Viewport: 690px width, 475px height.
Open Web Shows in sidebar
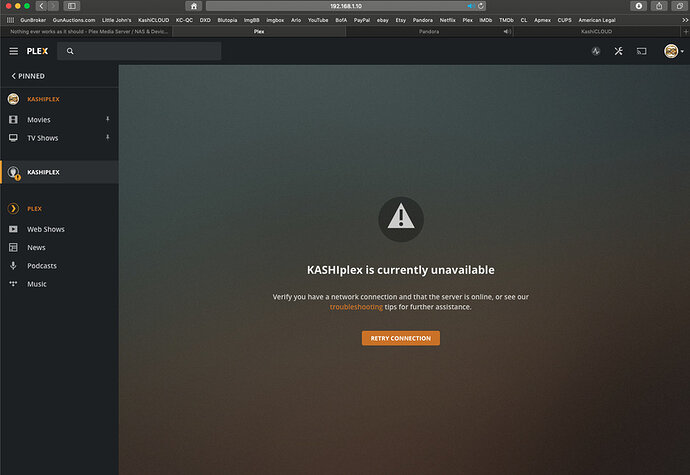[x=46, y=229]
